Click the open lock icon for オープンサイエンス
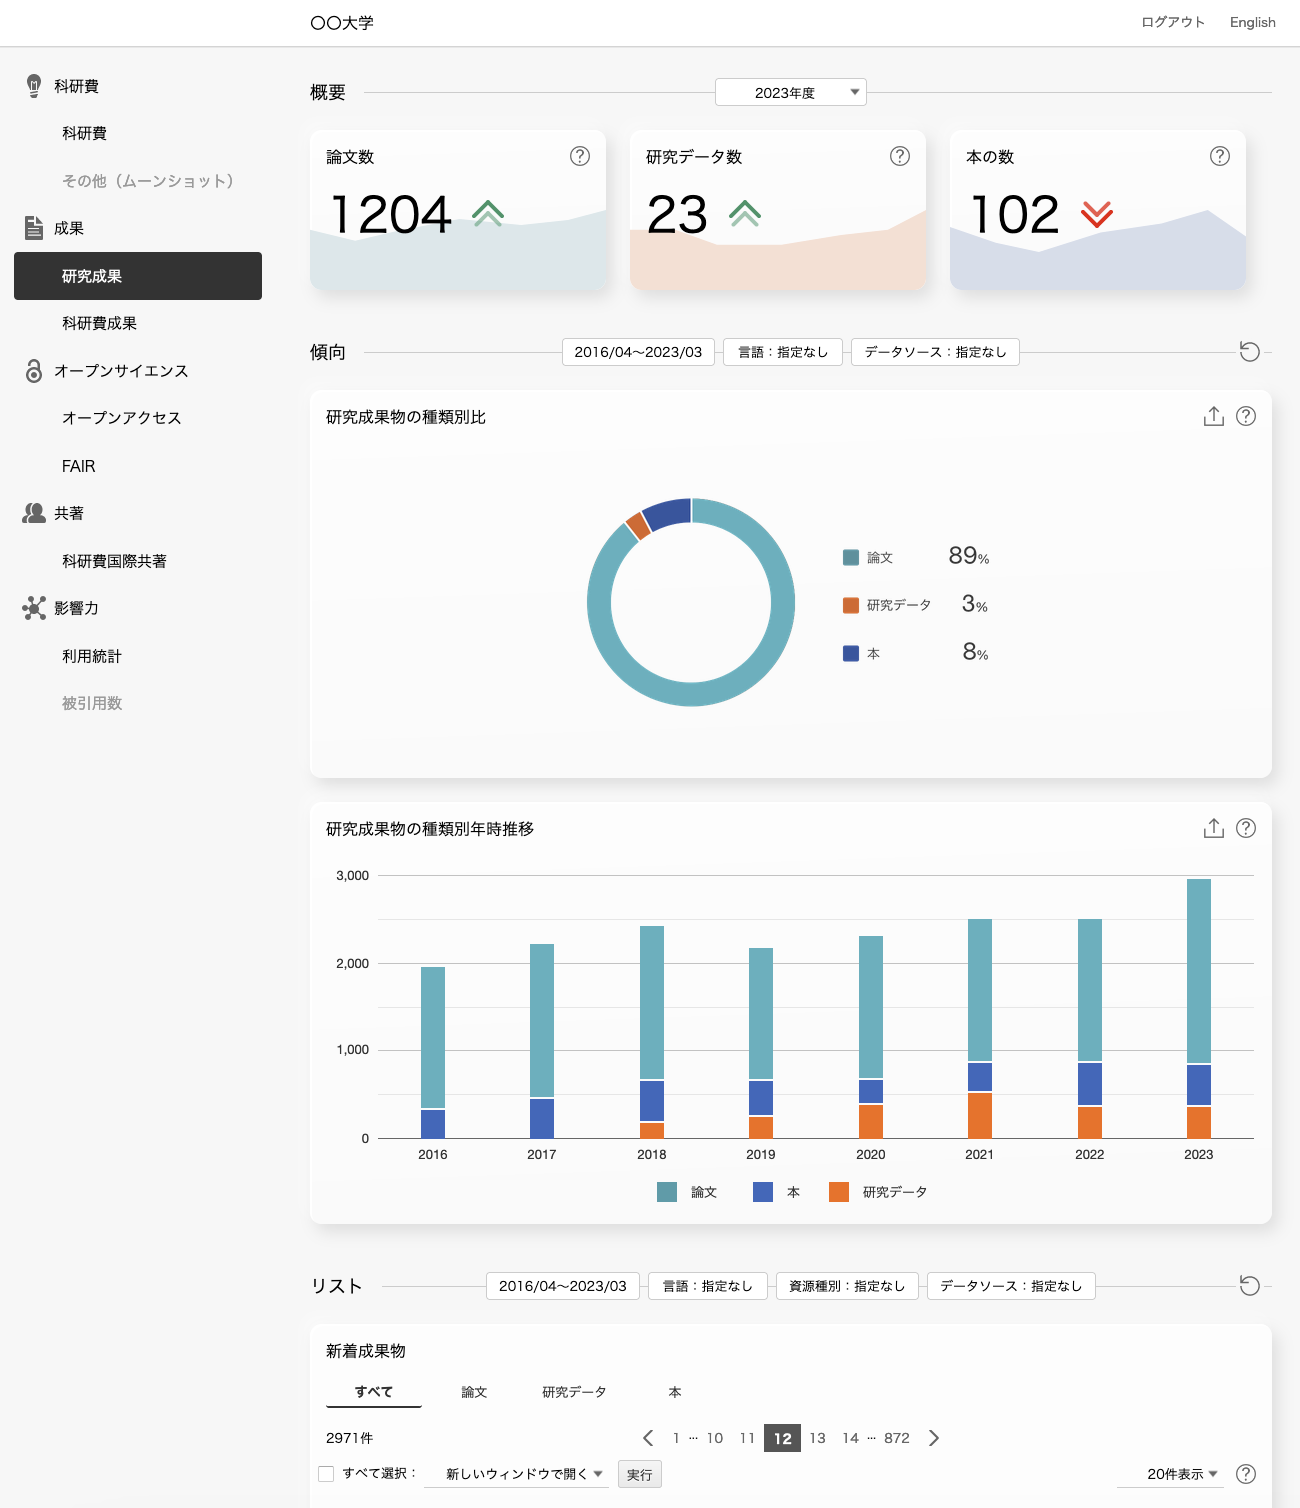1300x1508 pixels. pyautogui.click(x=34, y=371)
